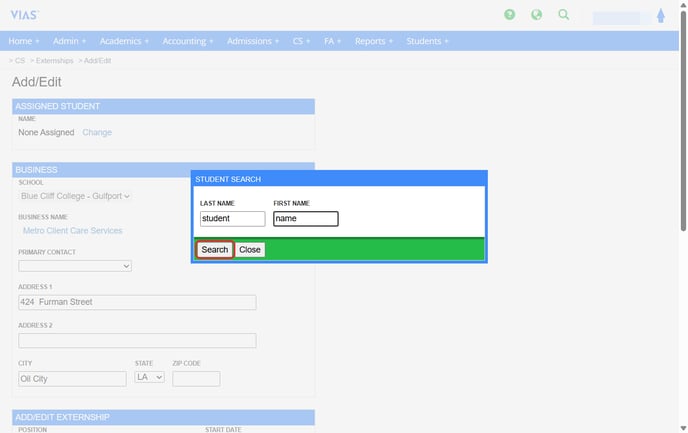This screenshot has height=433, width=688.
Task: Open the Metro Client Care Services link
Action: 72,230
